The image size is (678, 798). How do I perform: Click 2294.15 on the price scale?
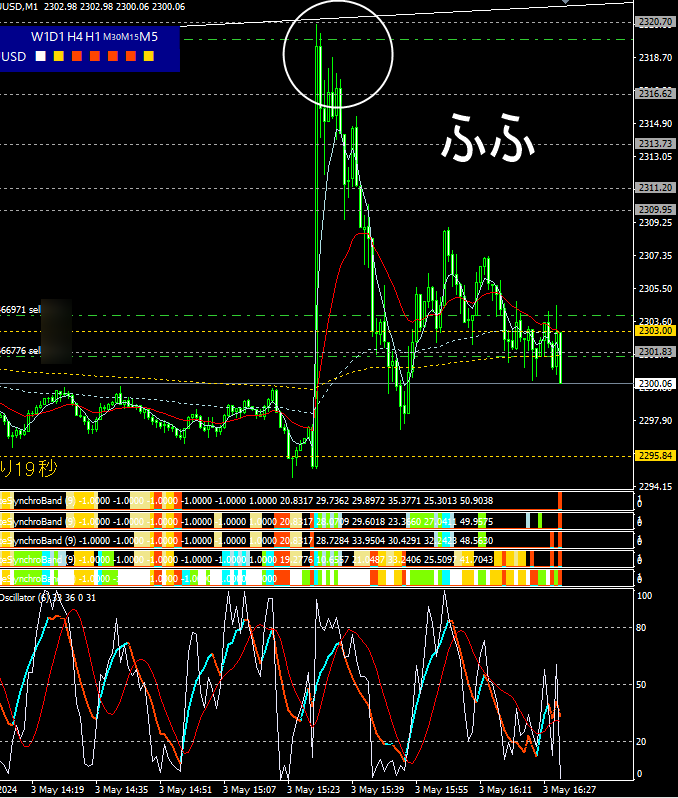pos(655,487)
